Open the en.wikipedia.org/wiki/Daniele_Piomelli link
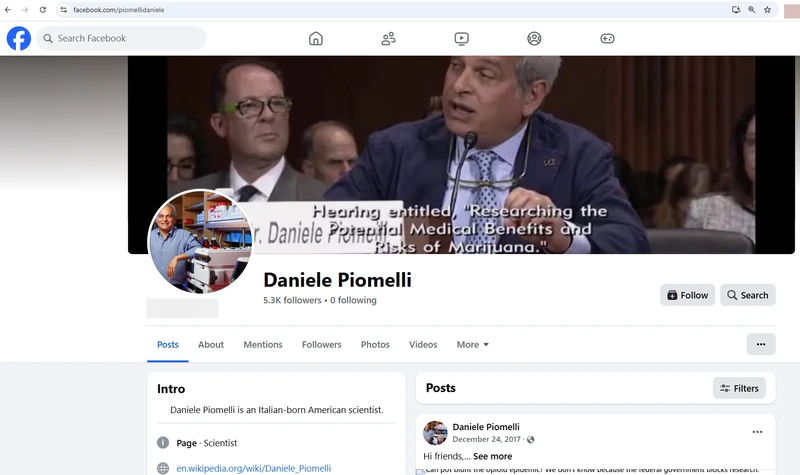This screenshot has width=800, height=475. pos(254,468)
